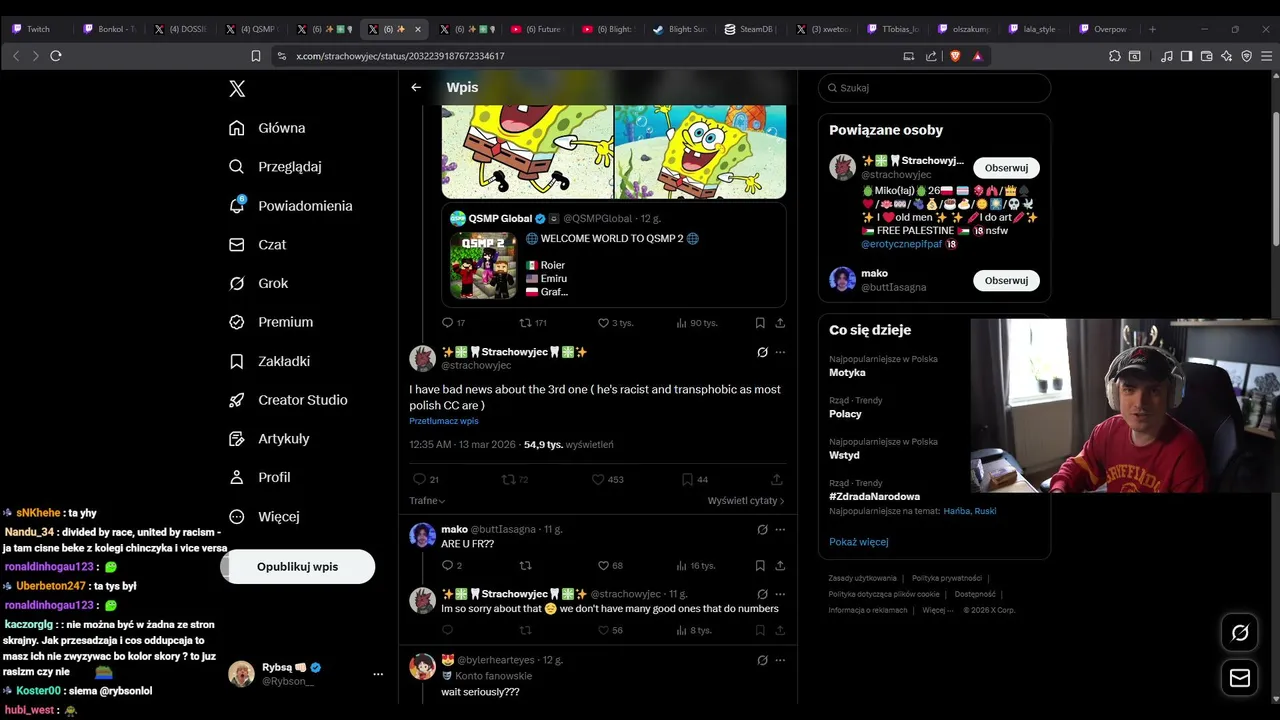Like mako's "ARE U FR??" reply
Viewport: 1280px width, 720px height.
610,566
